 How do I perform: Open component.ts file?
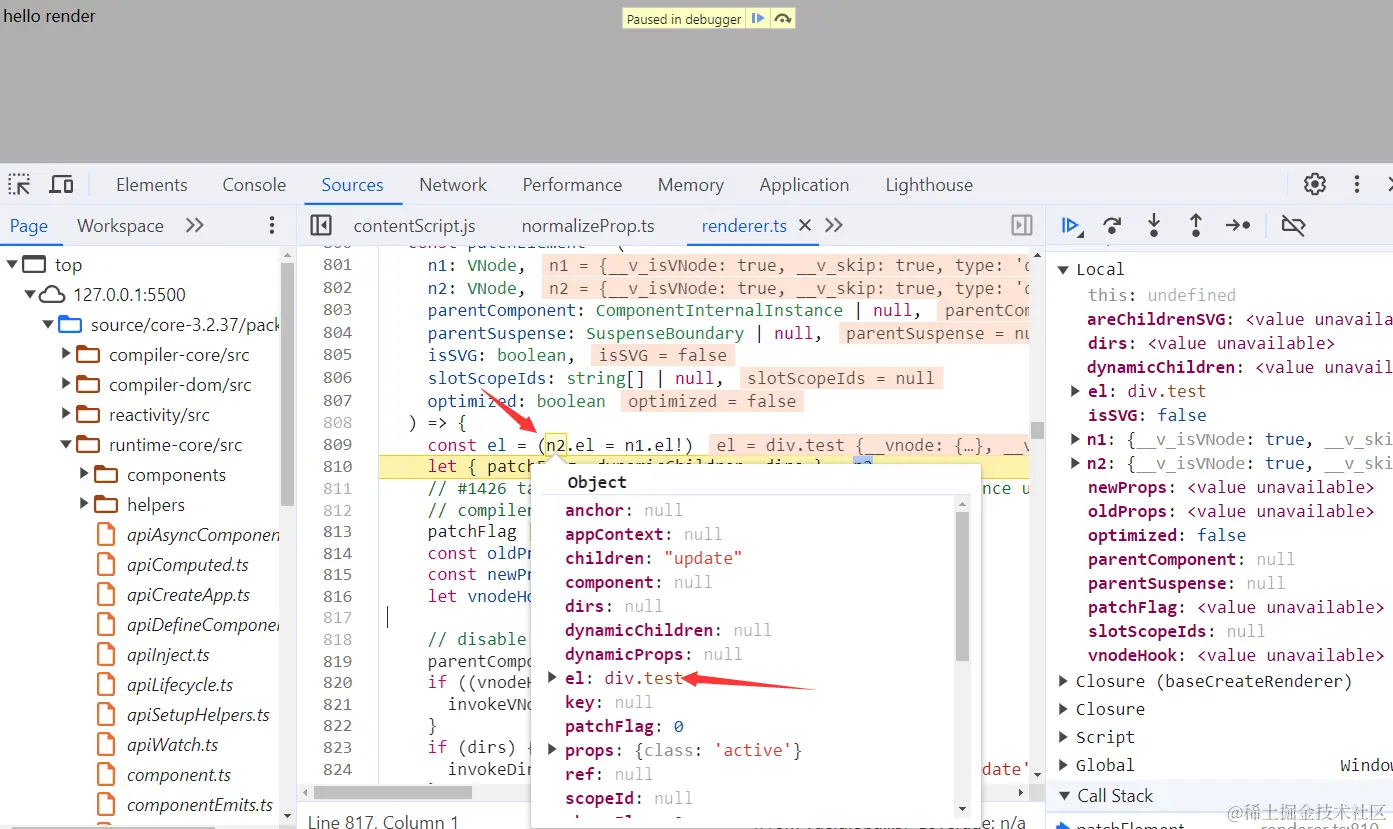(x=178, y=775)
